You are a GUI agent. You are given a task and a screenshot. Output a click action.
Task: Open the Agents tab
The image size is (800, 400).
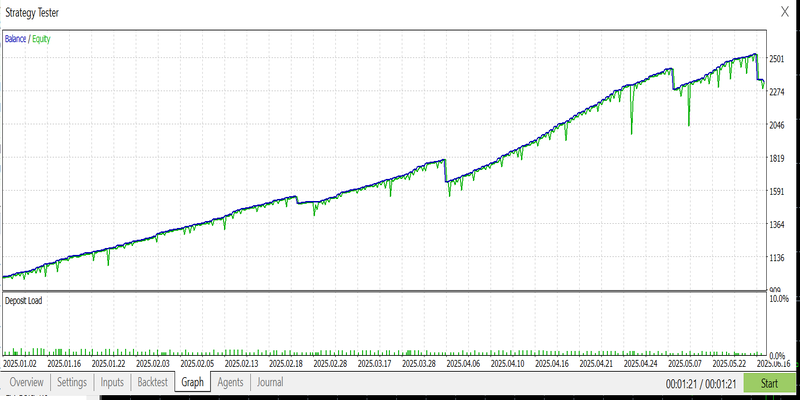[230, 382]
